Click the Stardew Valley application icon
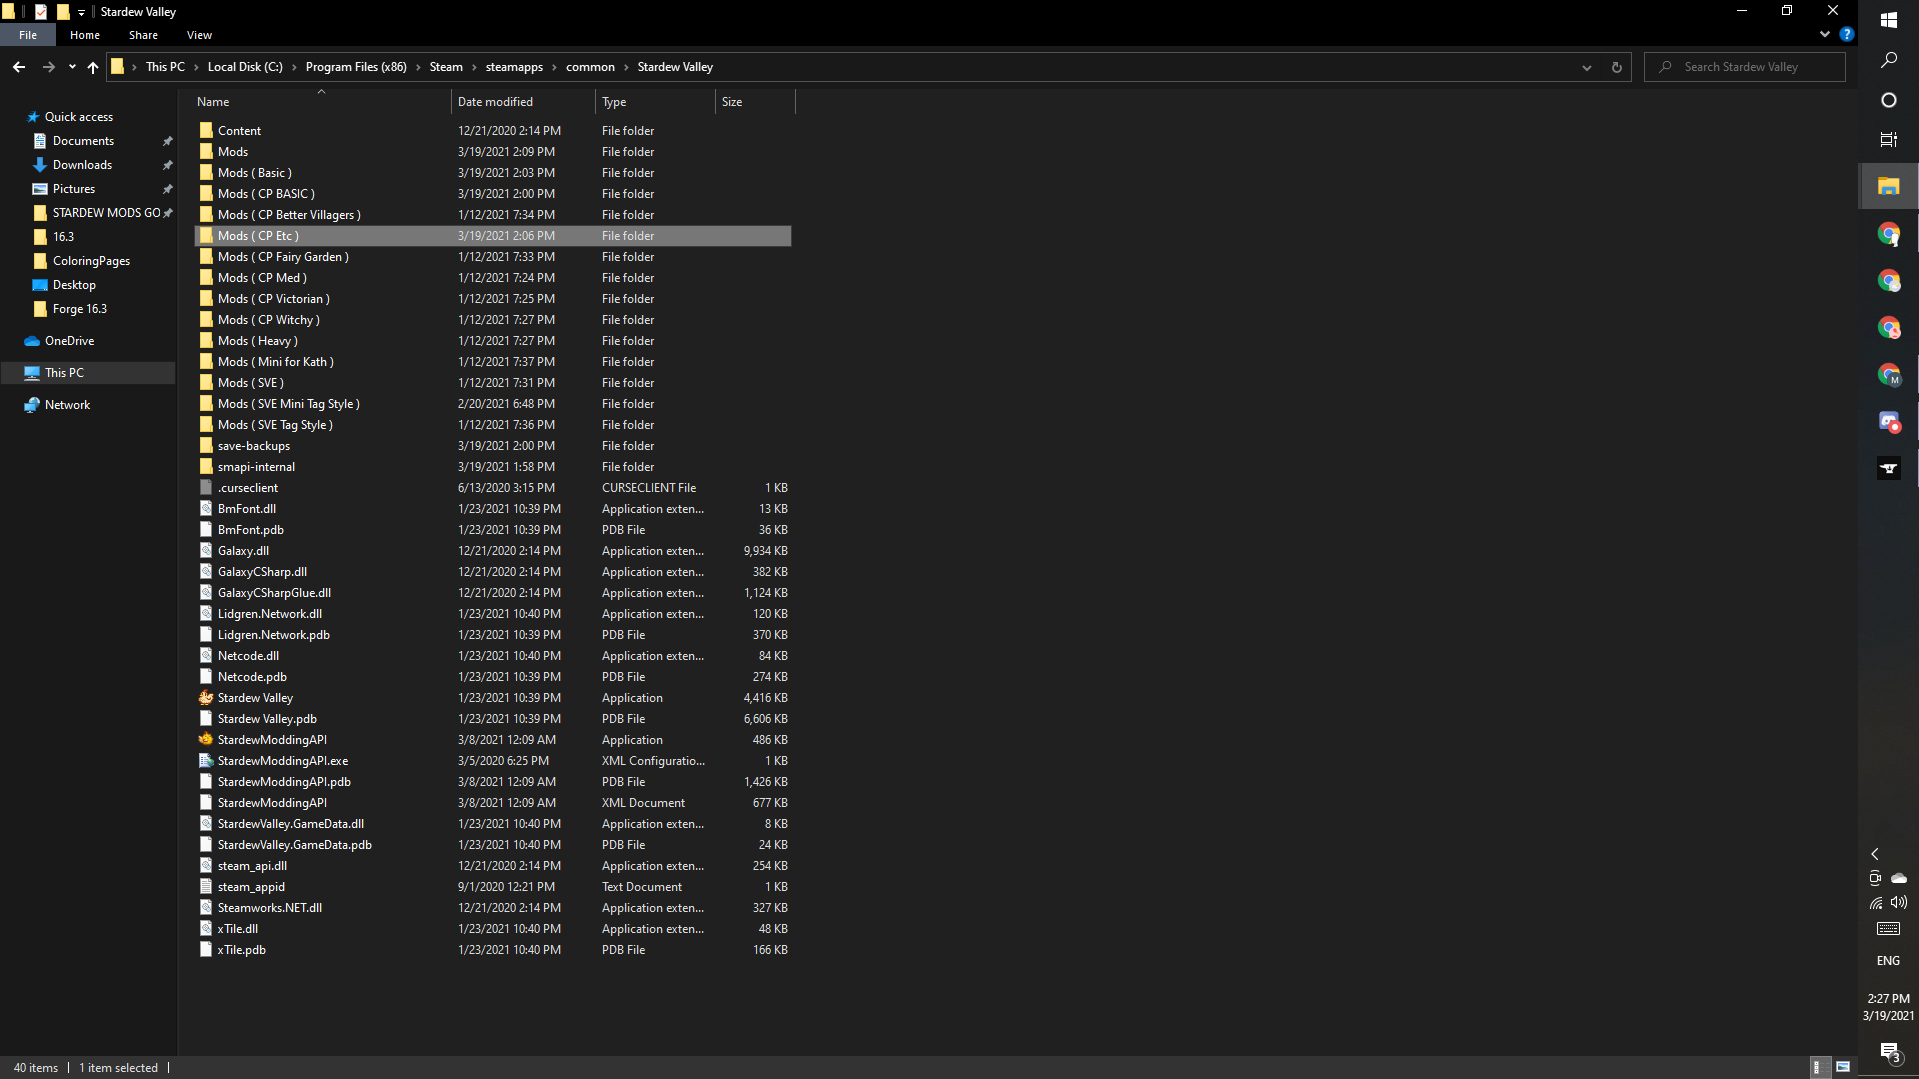The image size is (1919, 1079). pyautogui.click(x=206, y=698)
